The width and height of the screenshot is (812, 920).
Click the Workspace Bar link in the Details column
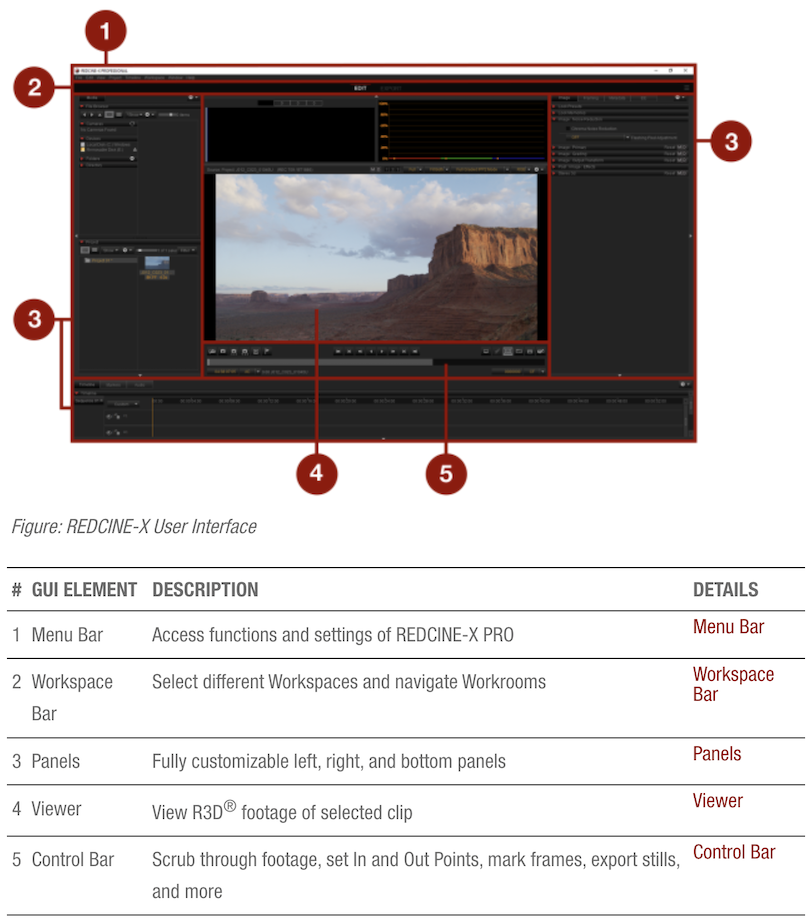pos(733,683)
